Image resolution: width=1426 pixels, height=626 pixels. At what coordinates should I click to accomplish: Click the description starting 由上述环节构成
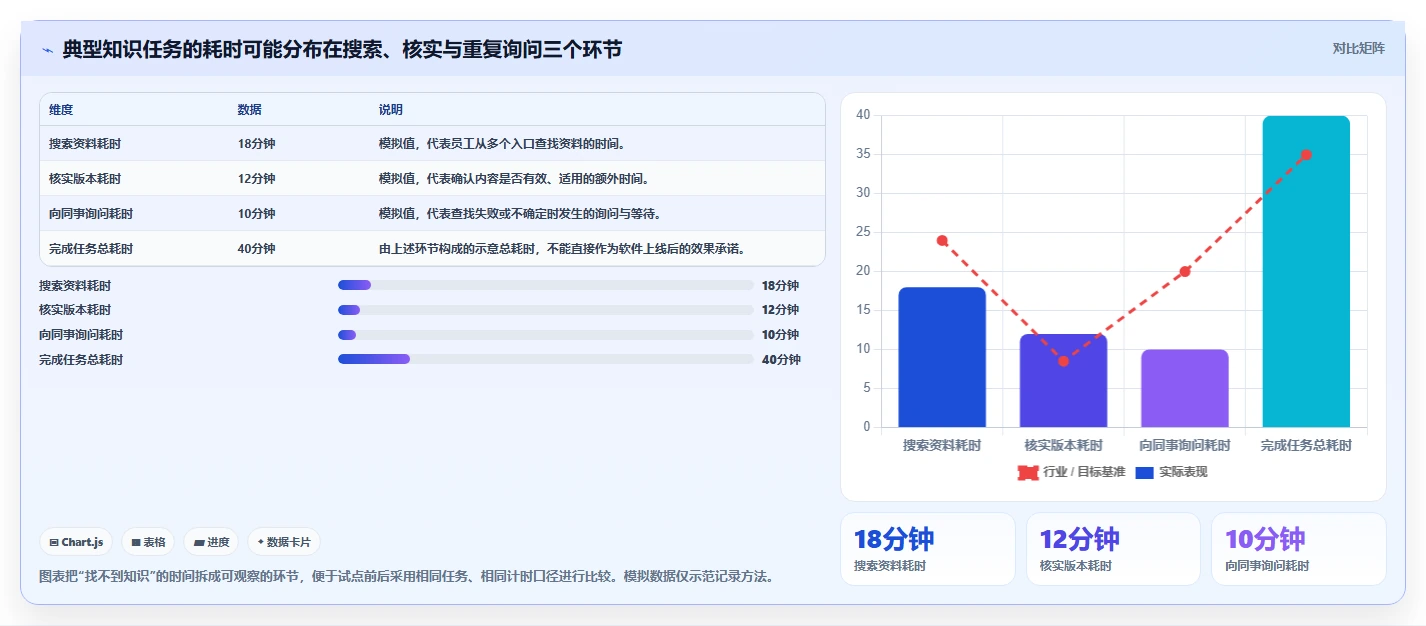(x=562, y=249)
